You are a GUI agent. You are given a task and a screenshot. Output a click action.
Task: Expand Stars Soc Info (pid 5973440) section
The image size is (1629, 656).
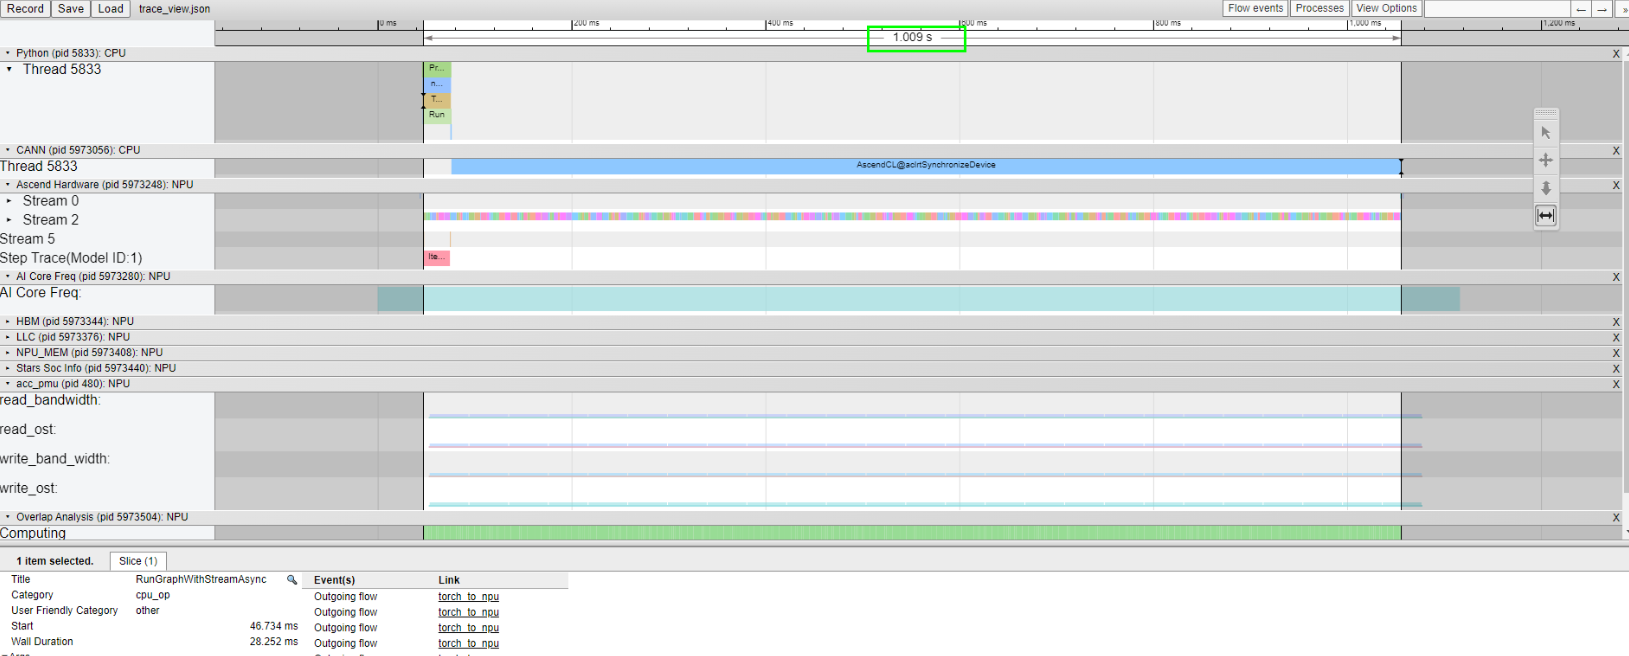[8, 368]
